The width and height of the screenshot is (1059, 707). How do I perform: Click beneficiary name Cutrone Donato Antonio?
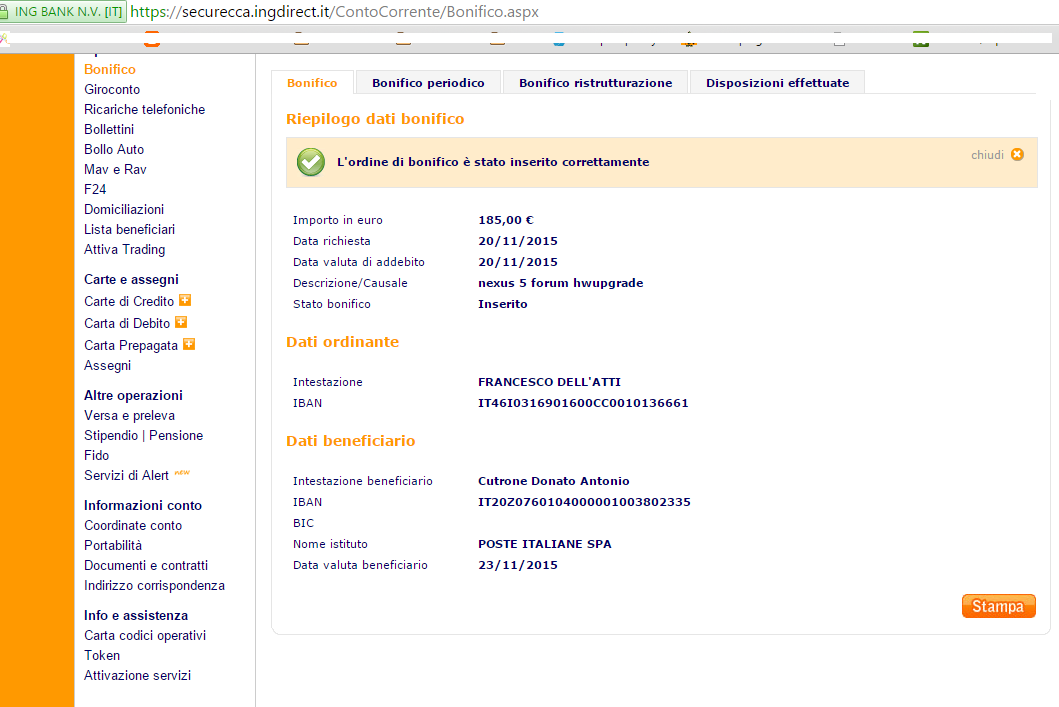554,481
